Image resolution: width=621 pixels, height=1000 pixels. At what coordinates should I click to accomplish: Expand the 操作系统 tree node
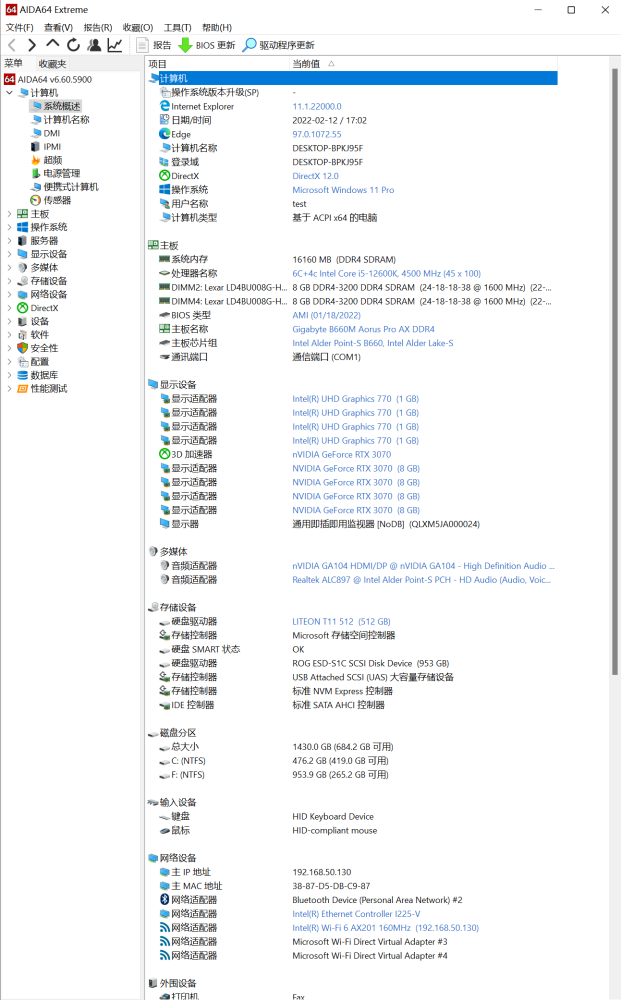pos(10,227)
